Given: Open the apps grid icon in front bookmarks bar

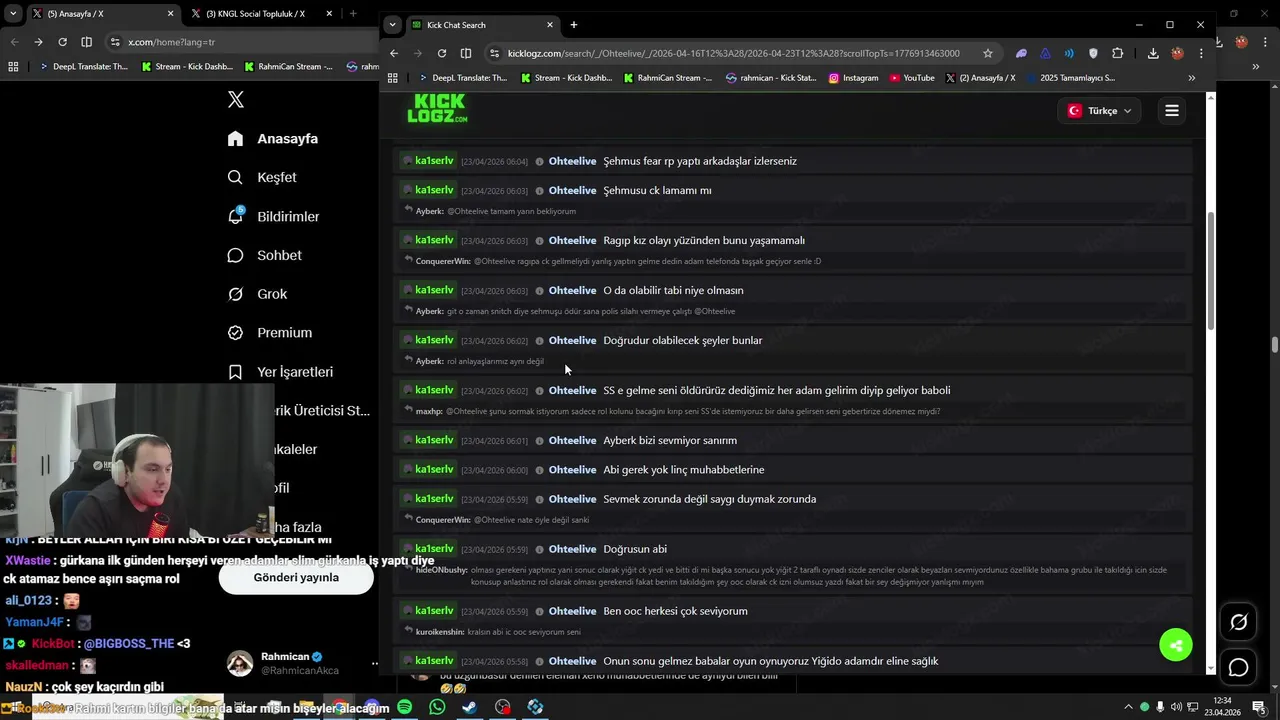Looking at the screenshot, I should pyautogui.click(x=393, y=78).
